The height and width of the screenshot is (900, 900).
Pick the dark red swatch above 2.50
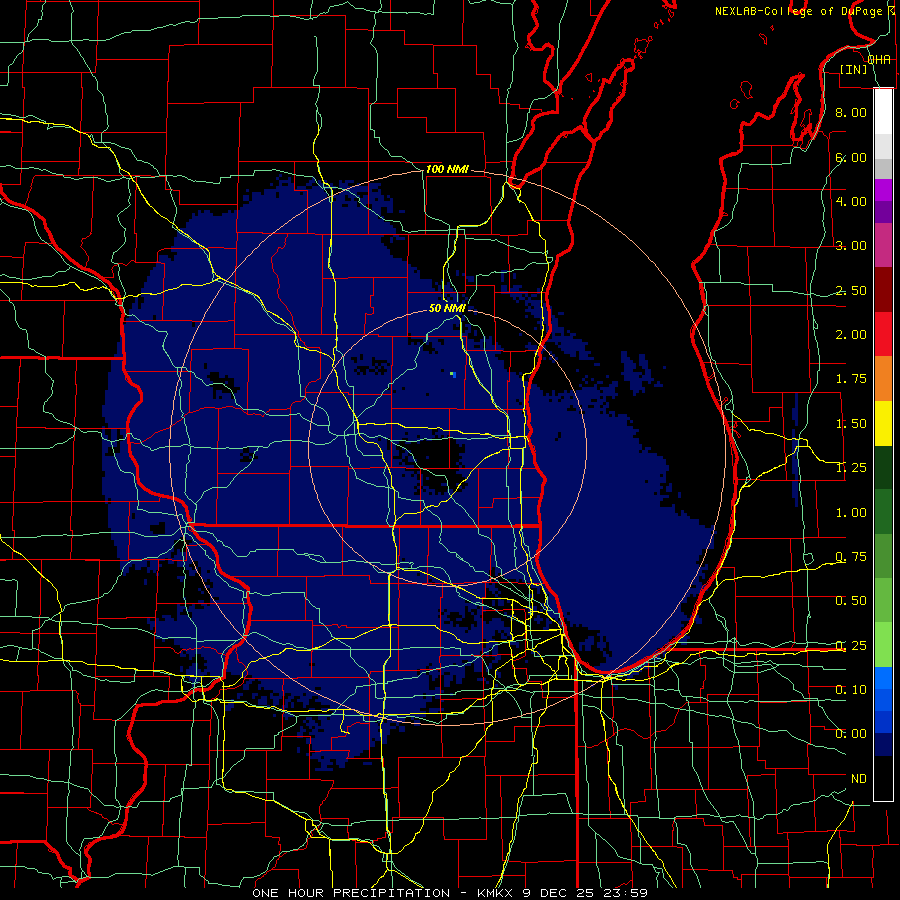point(883,290)
